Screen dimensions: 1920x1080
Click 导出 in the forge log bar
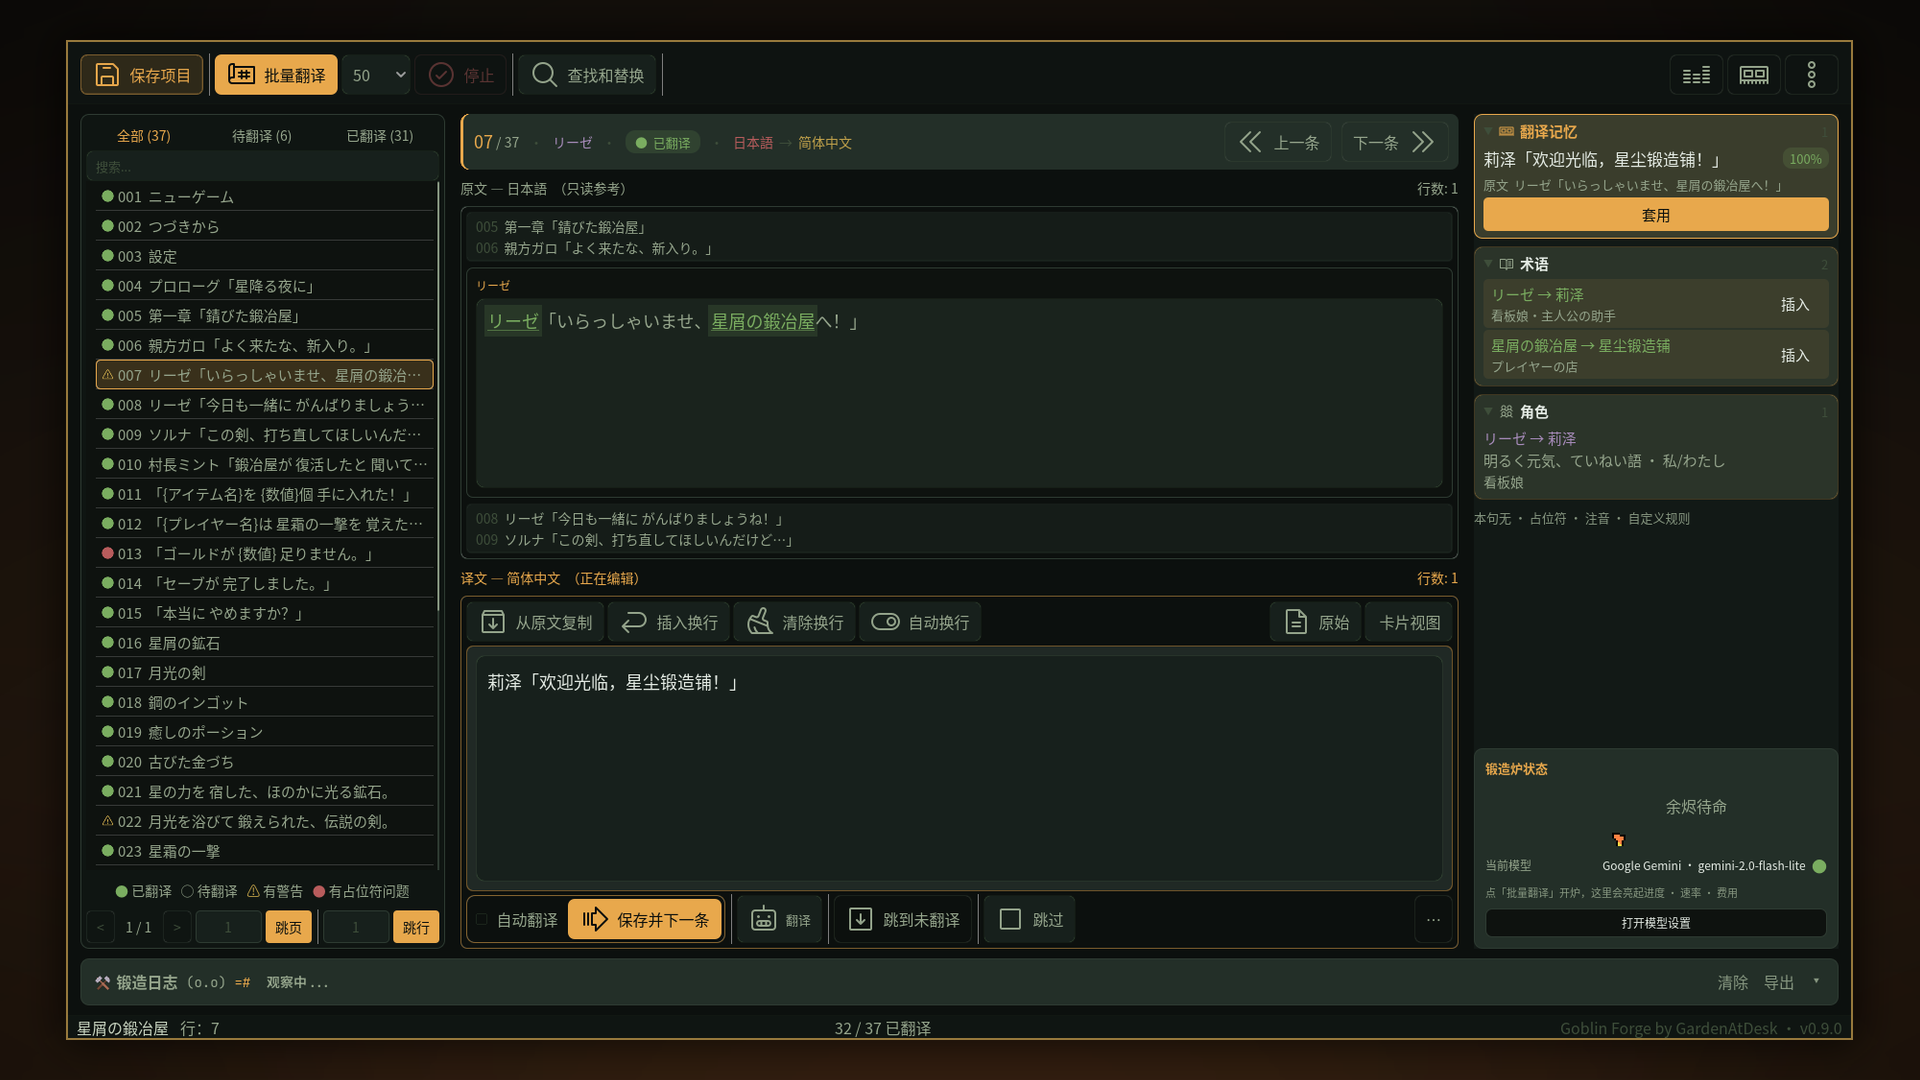click(x=1779, y=983)
